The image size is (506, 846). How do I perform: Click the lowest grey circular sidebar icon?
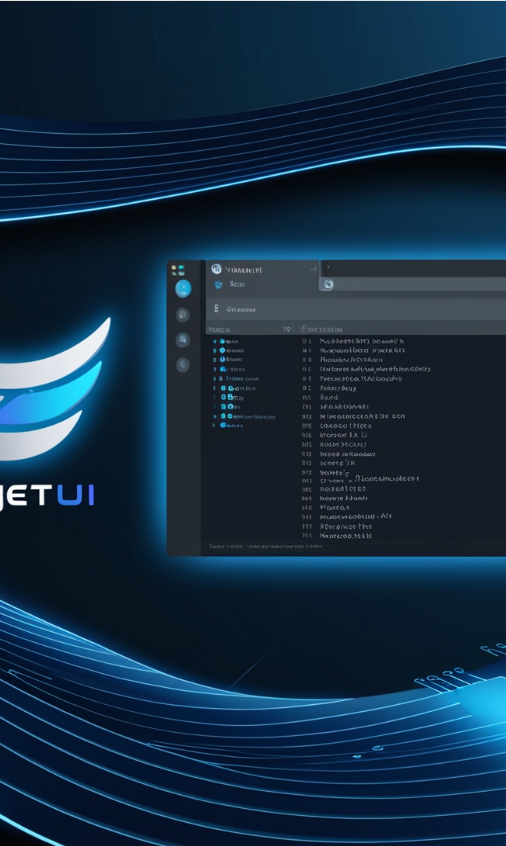click(x=183, y=365)
